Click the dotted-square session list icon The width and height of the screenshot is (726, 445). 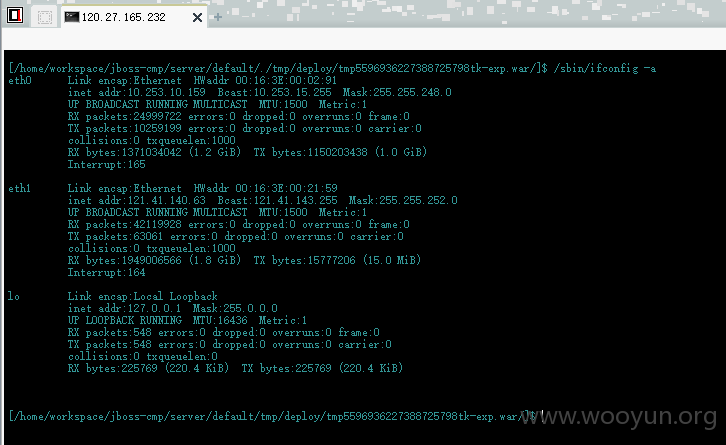pos(44,18)
